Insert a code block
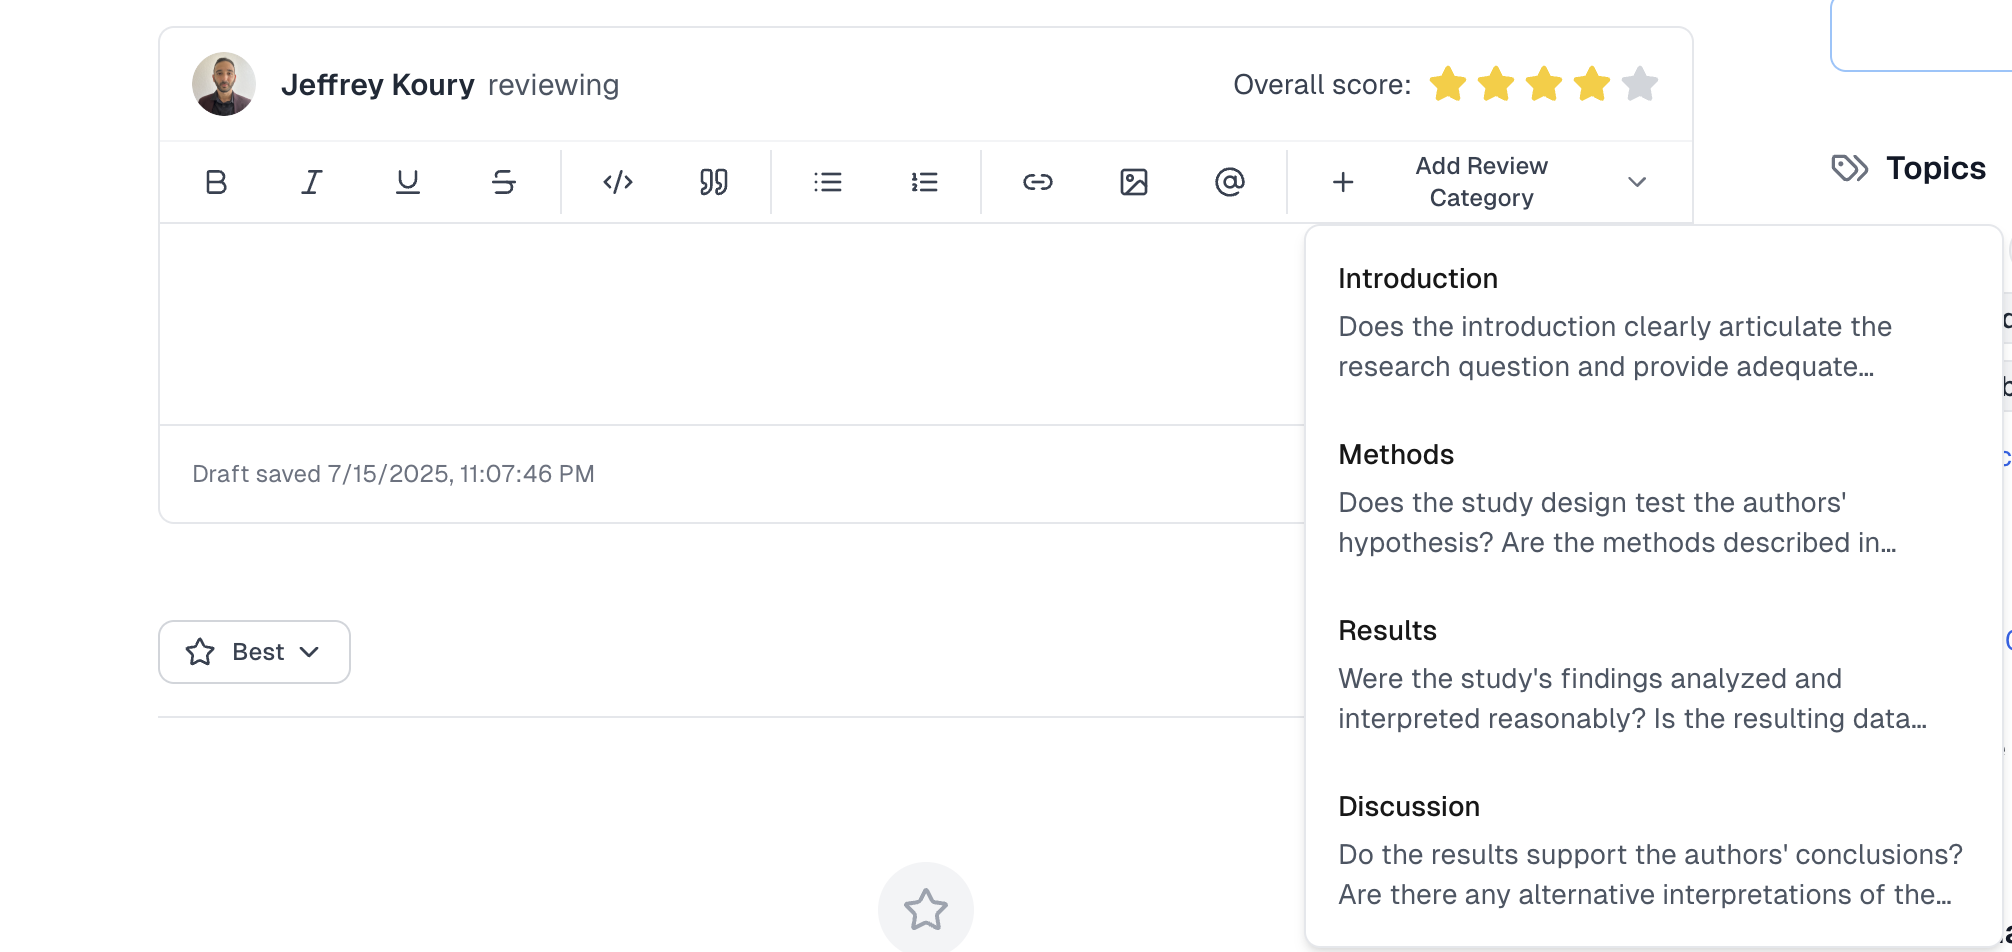Screen dimensions: 2012x952 [618, 182]
